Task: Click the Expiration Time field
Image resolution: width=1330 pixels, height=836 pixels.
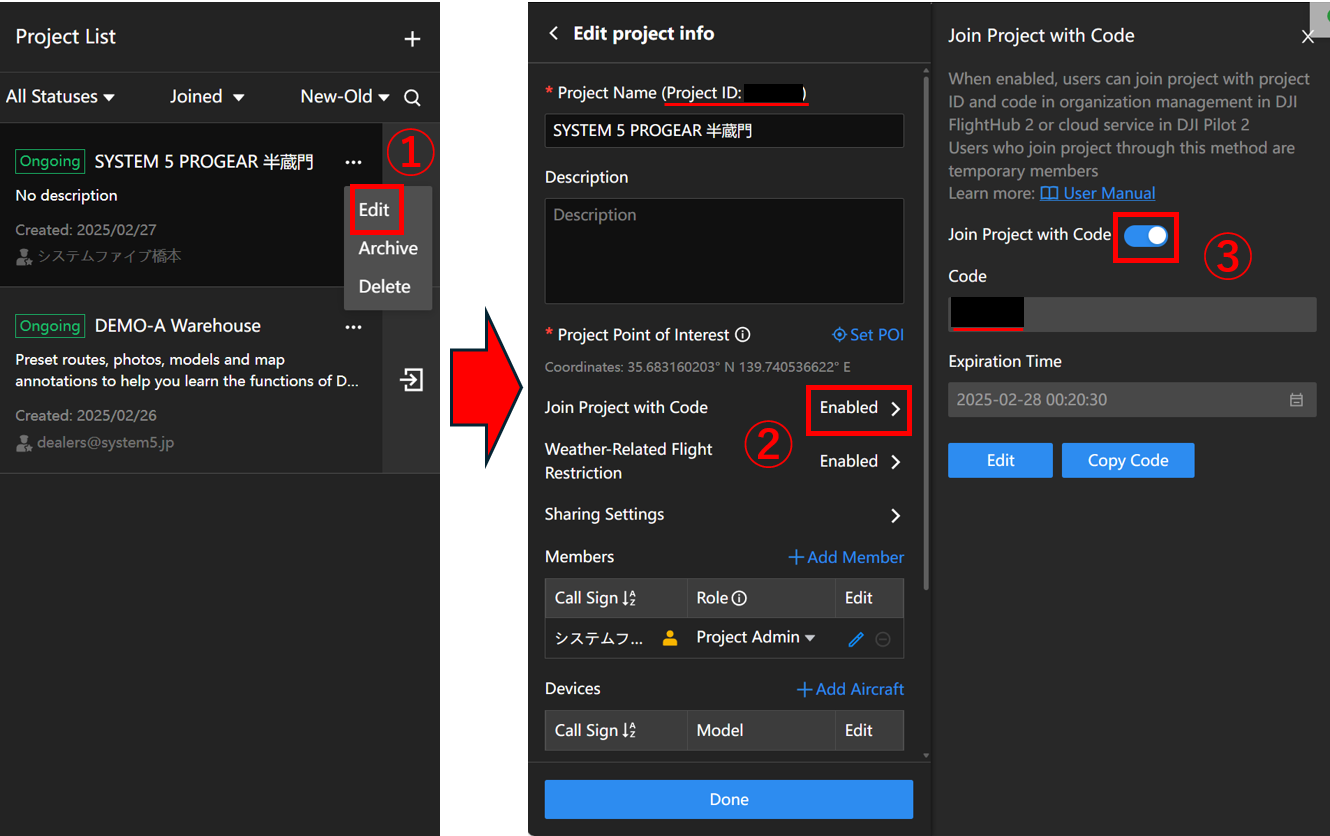Action: click(x=1132, y=400)
